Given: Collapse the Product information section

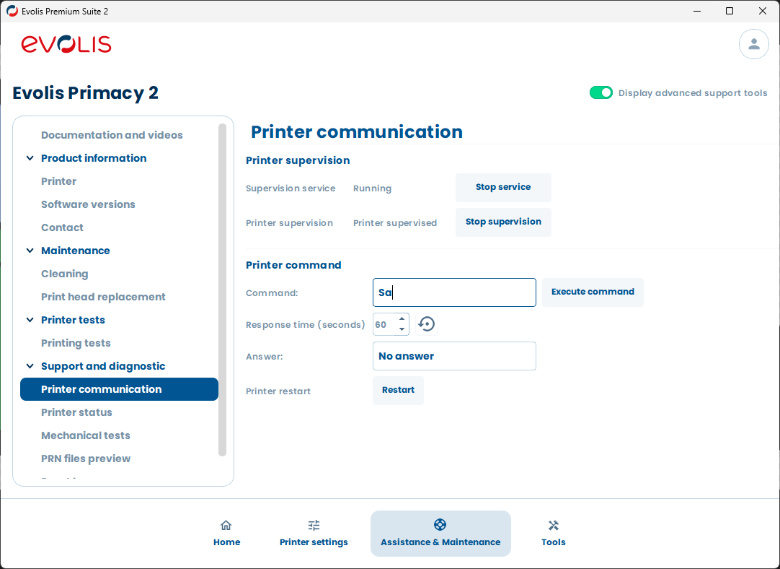Looking at the screenshot, I should coord(30,158).
